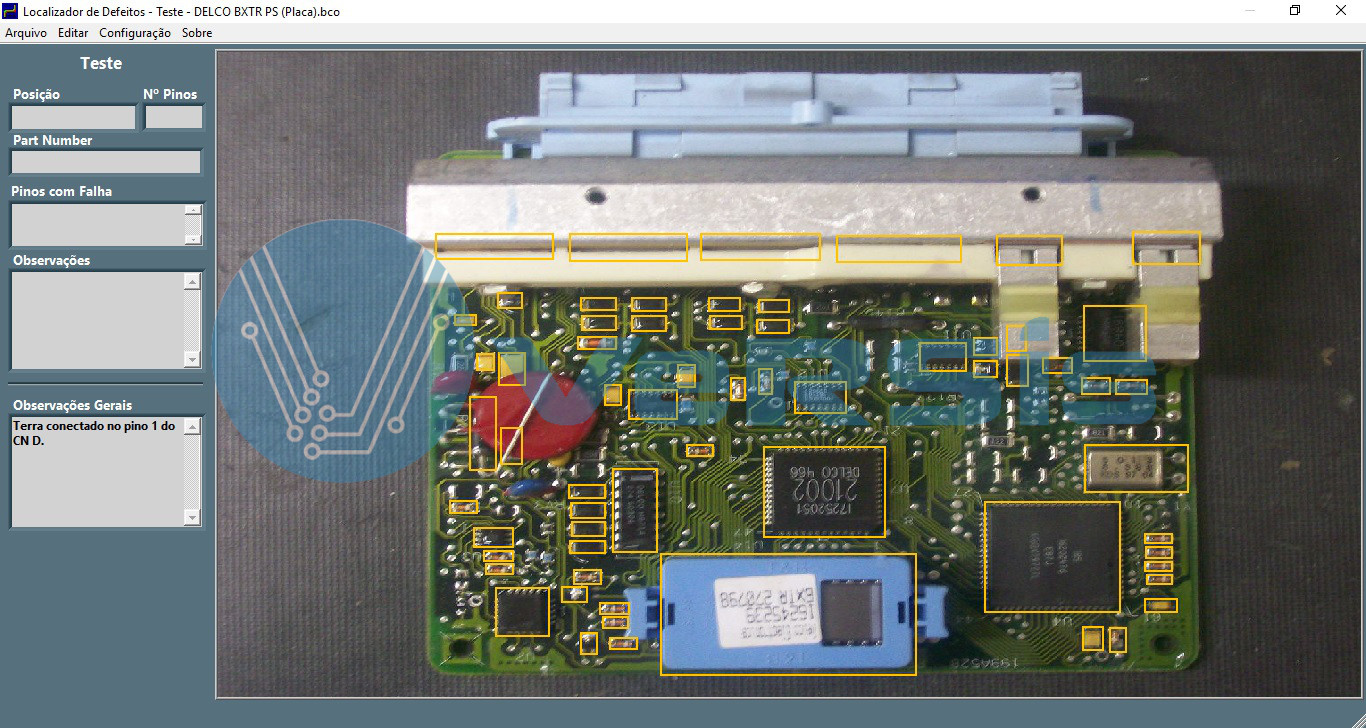Click the application icon in the title bar
Screen dimensions: 1366x728
pyautogui.click(x=11, y=11)
